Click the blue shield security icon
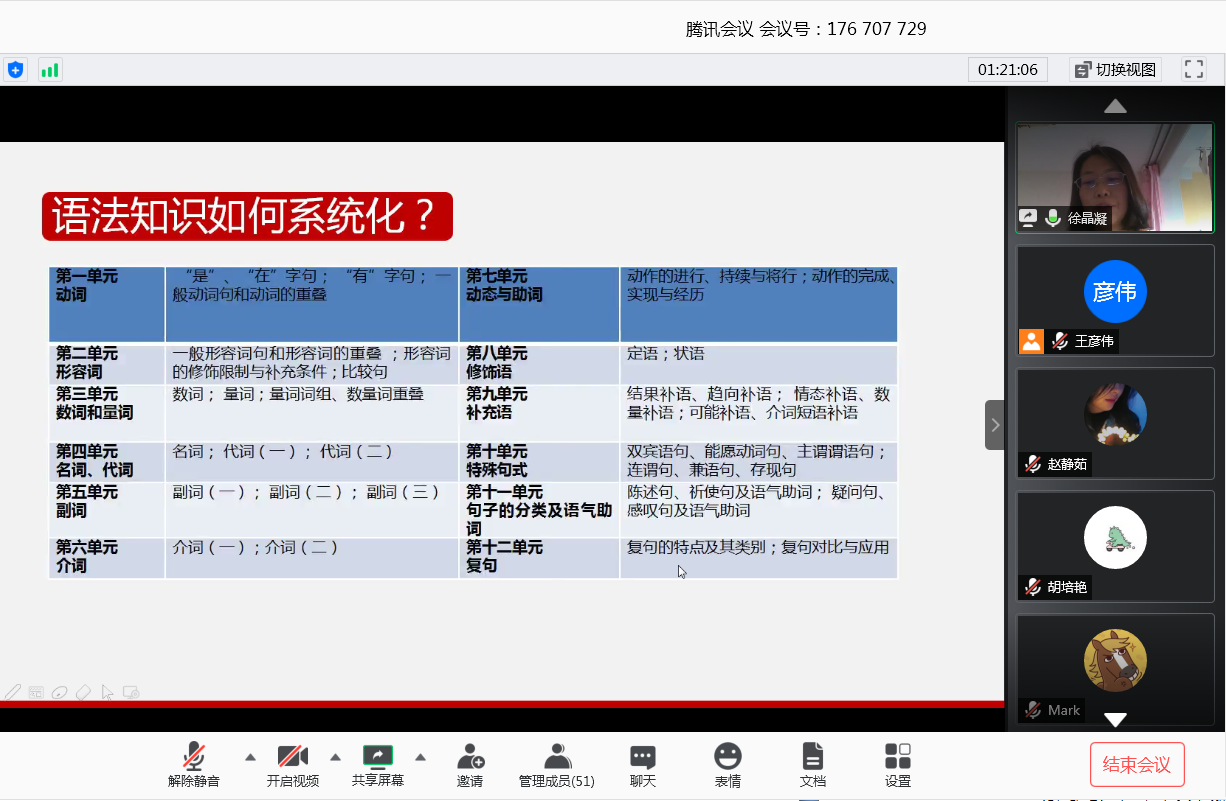 [15, 70]
